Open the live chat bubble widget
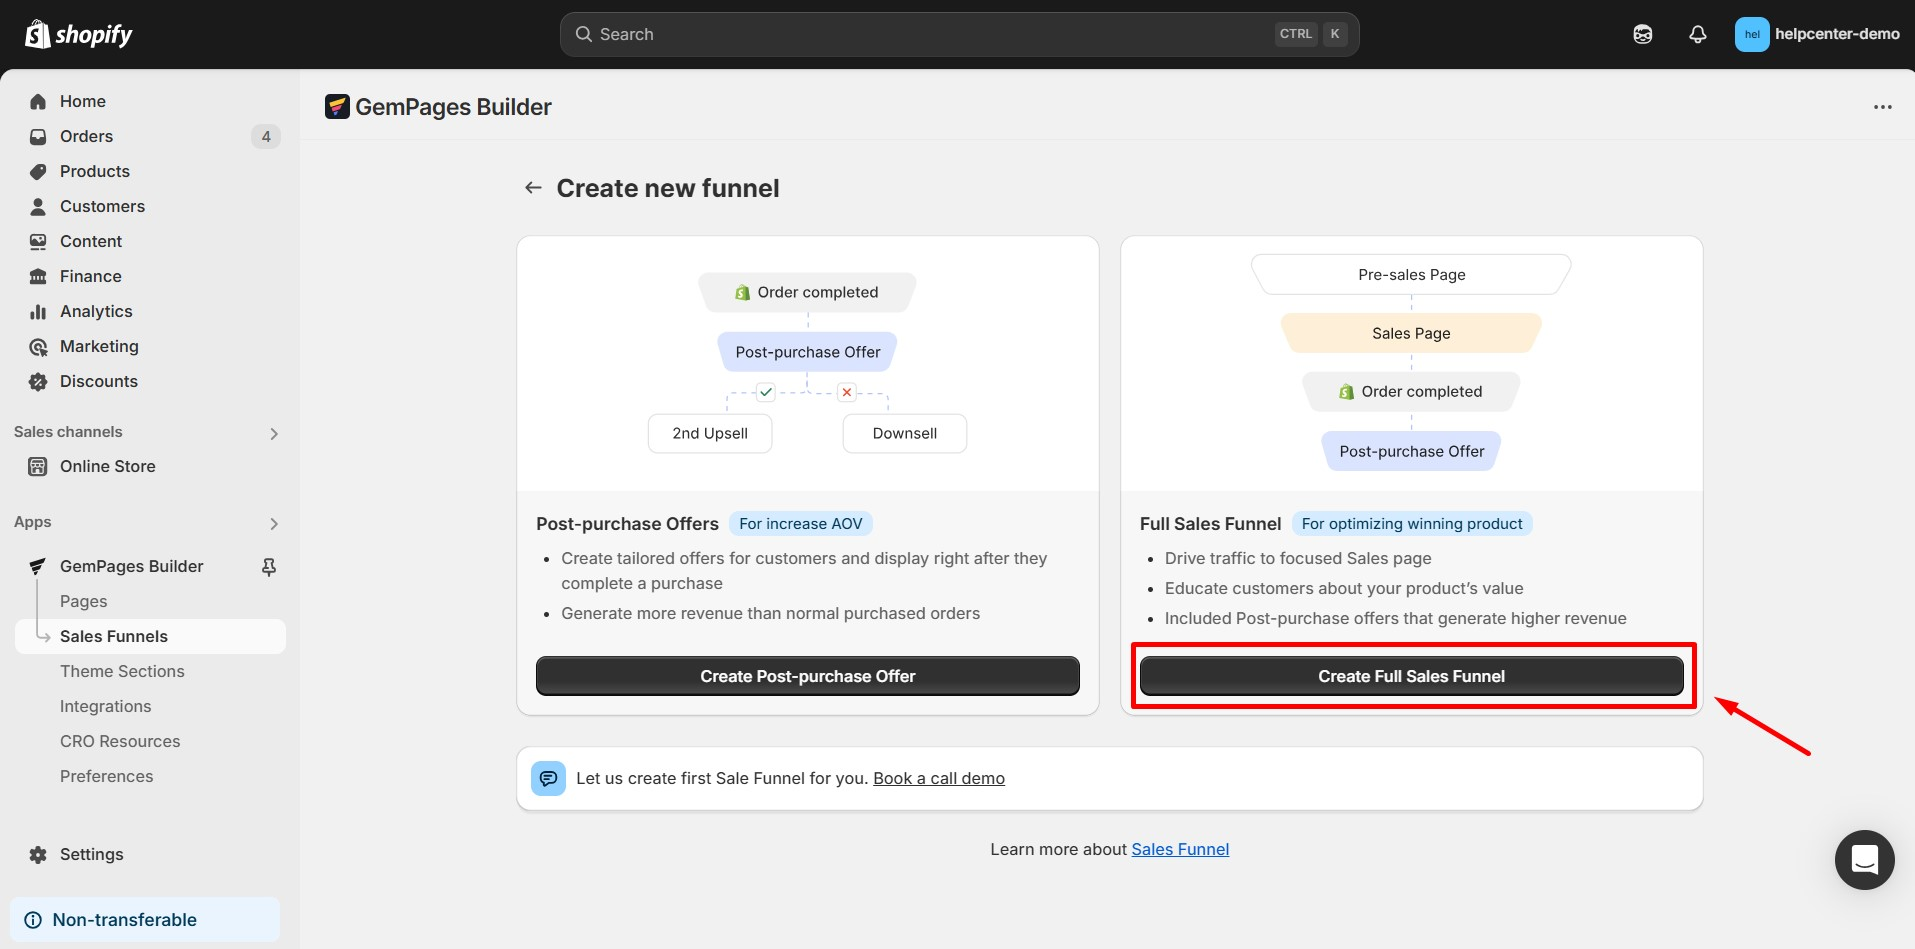The height and width of the screenshot is (949, 1915). [1864, 859]
